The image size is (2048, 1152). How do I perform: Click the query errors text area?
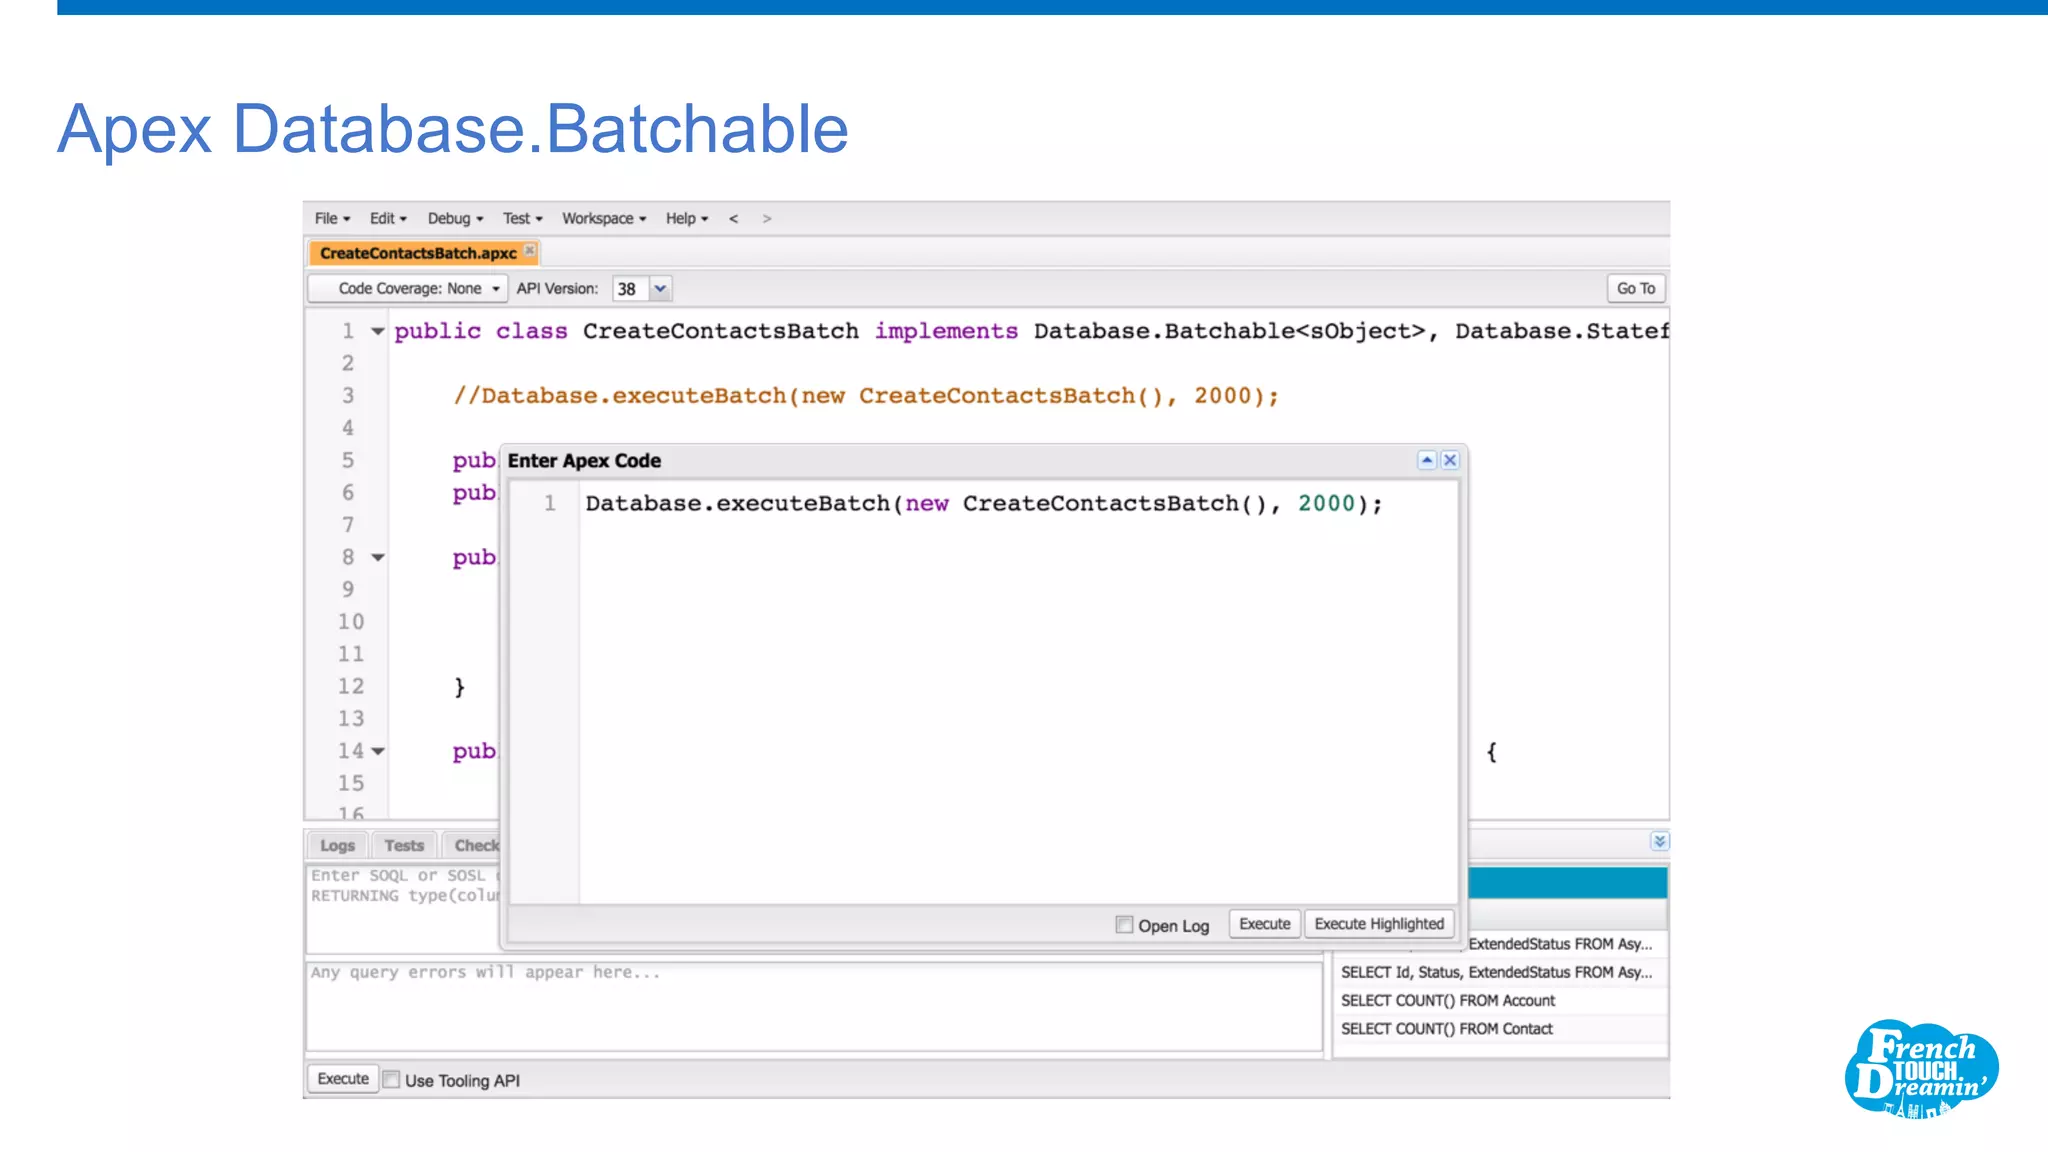[x=813, y=1007]
